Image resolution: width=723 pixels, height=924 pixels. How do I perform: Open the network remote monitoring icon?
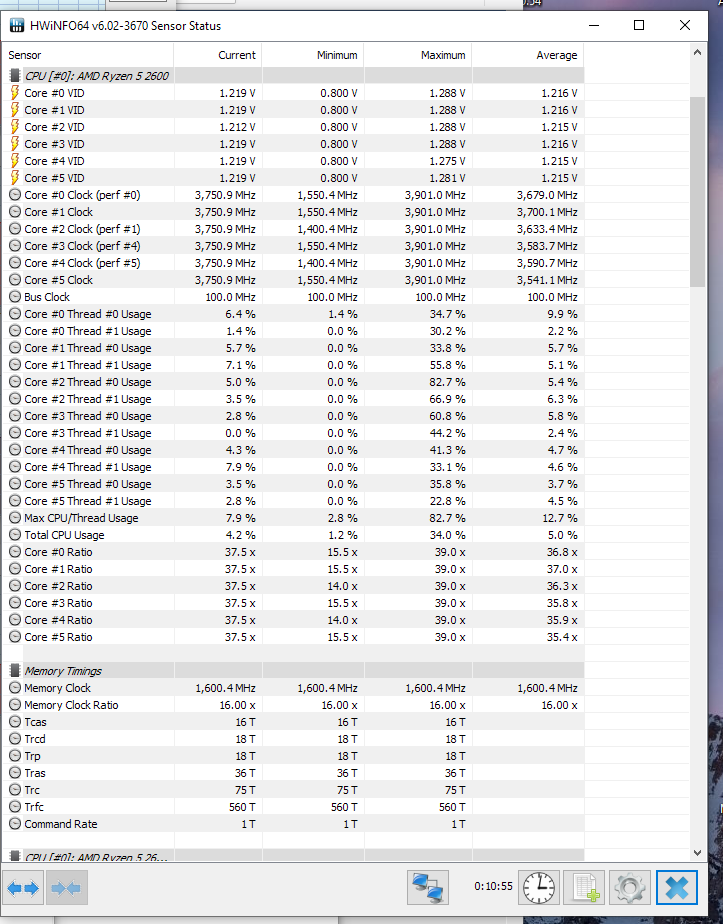pos(427,887)
